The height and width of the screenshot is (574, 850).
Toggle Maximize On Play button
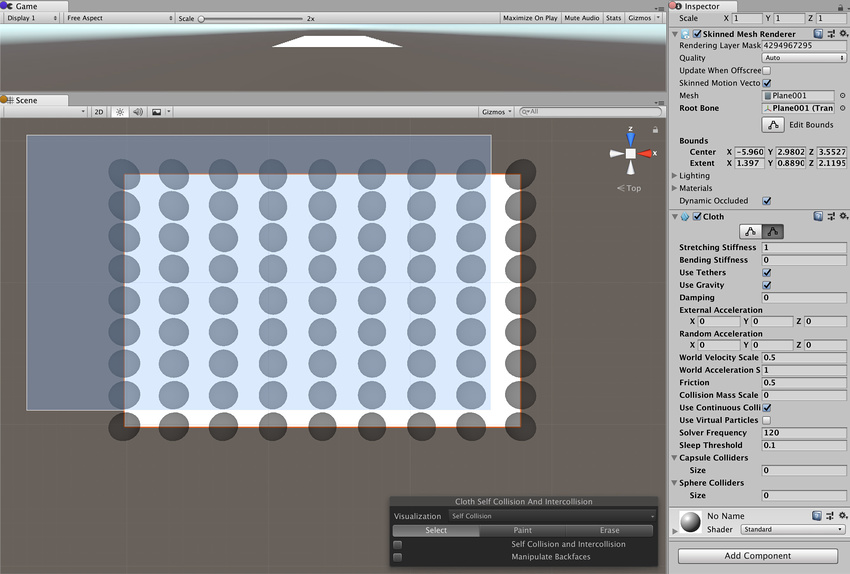[530, 18]
